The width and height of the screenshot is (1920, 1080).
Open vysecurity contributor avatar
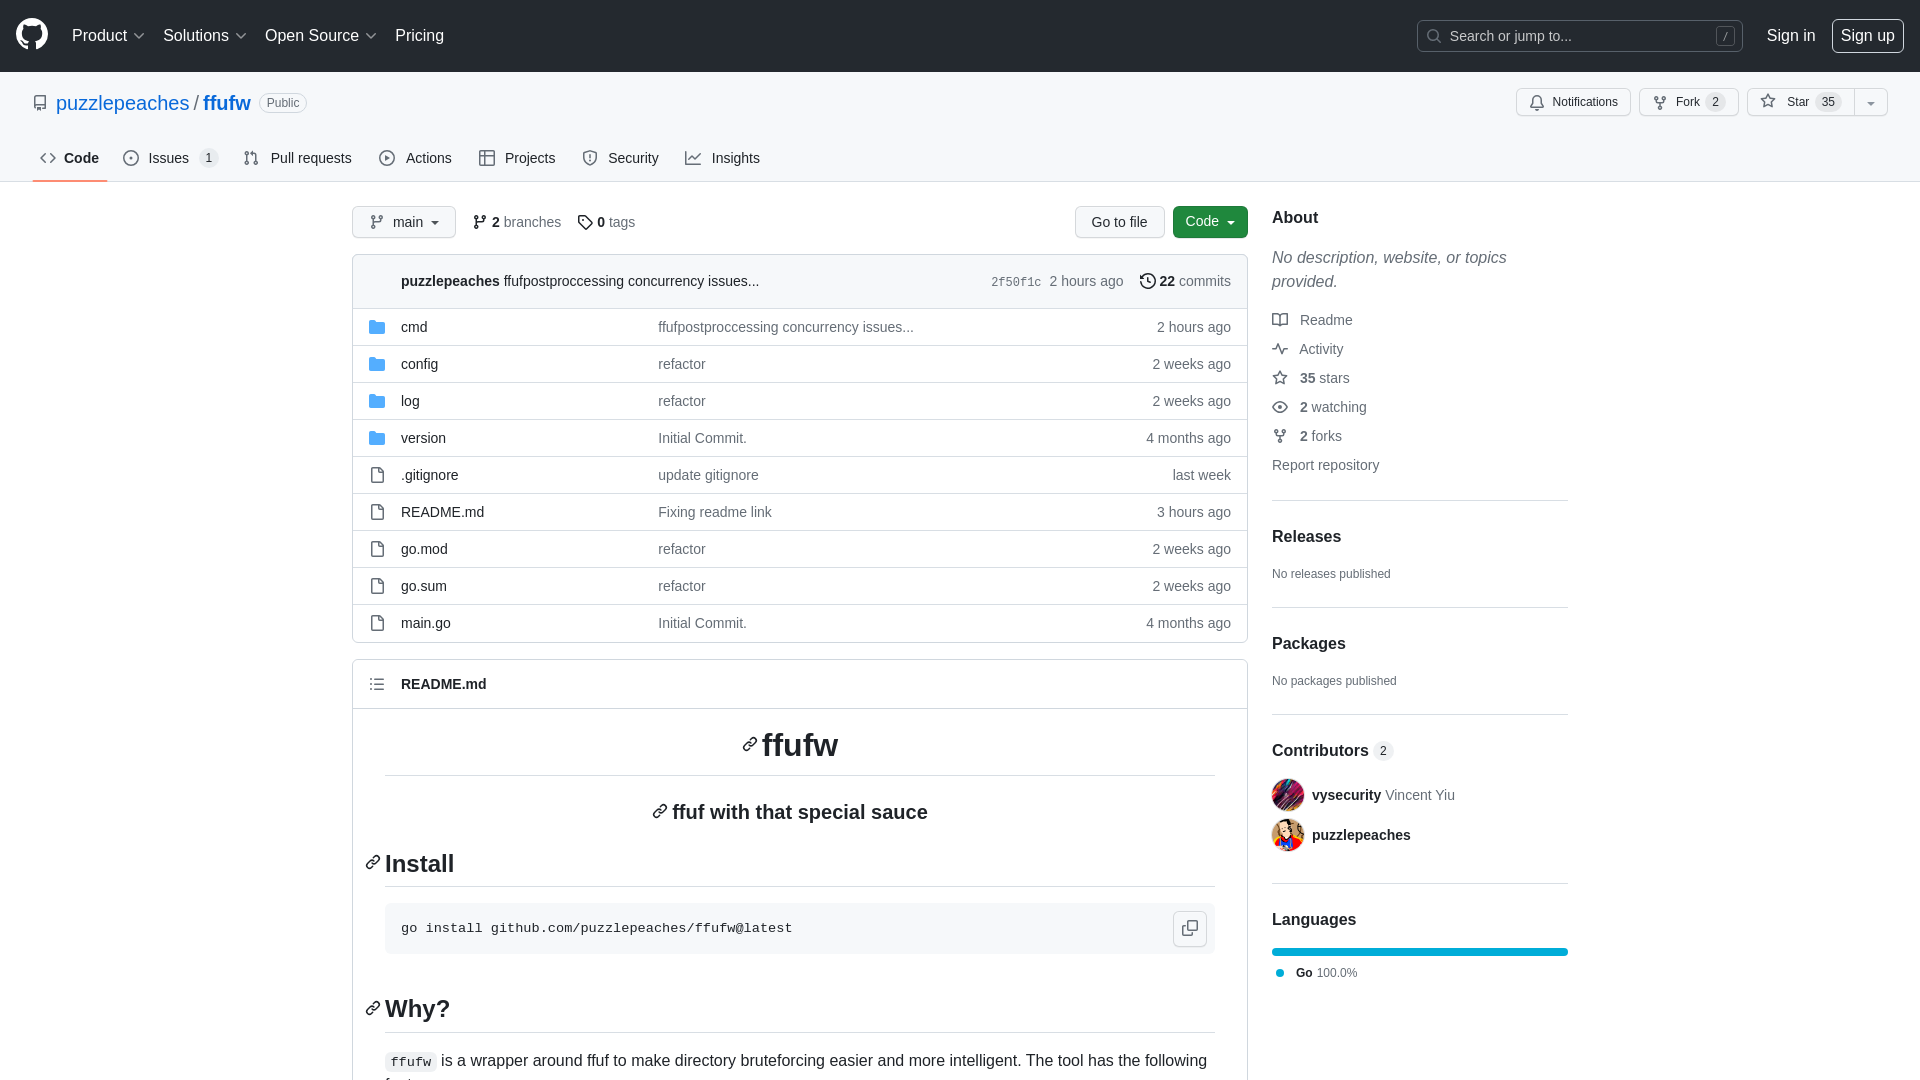point(1288,795)
